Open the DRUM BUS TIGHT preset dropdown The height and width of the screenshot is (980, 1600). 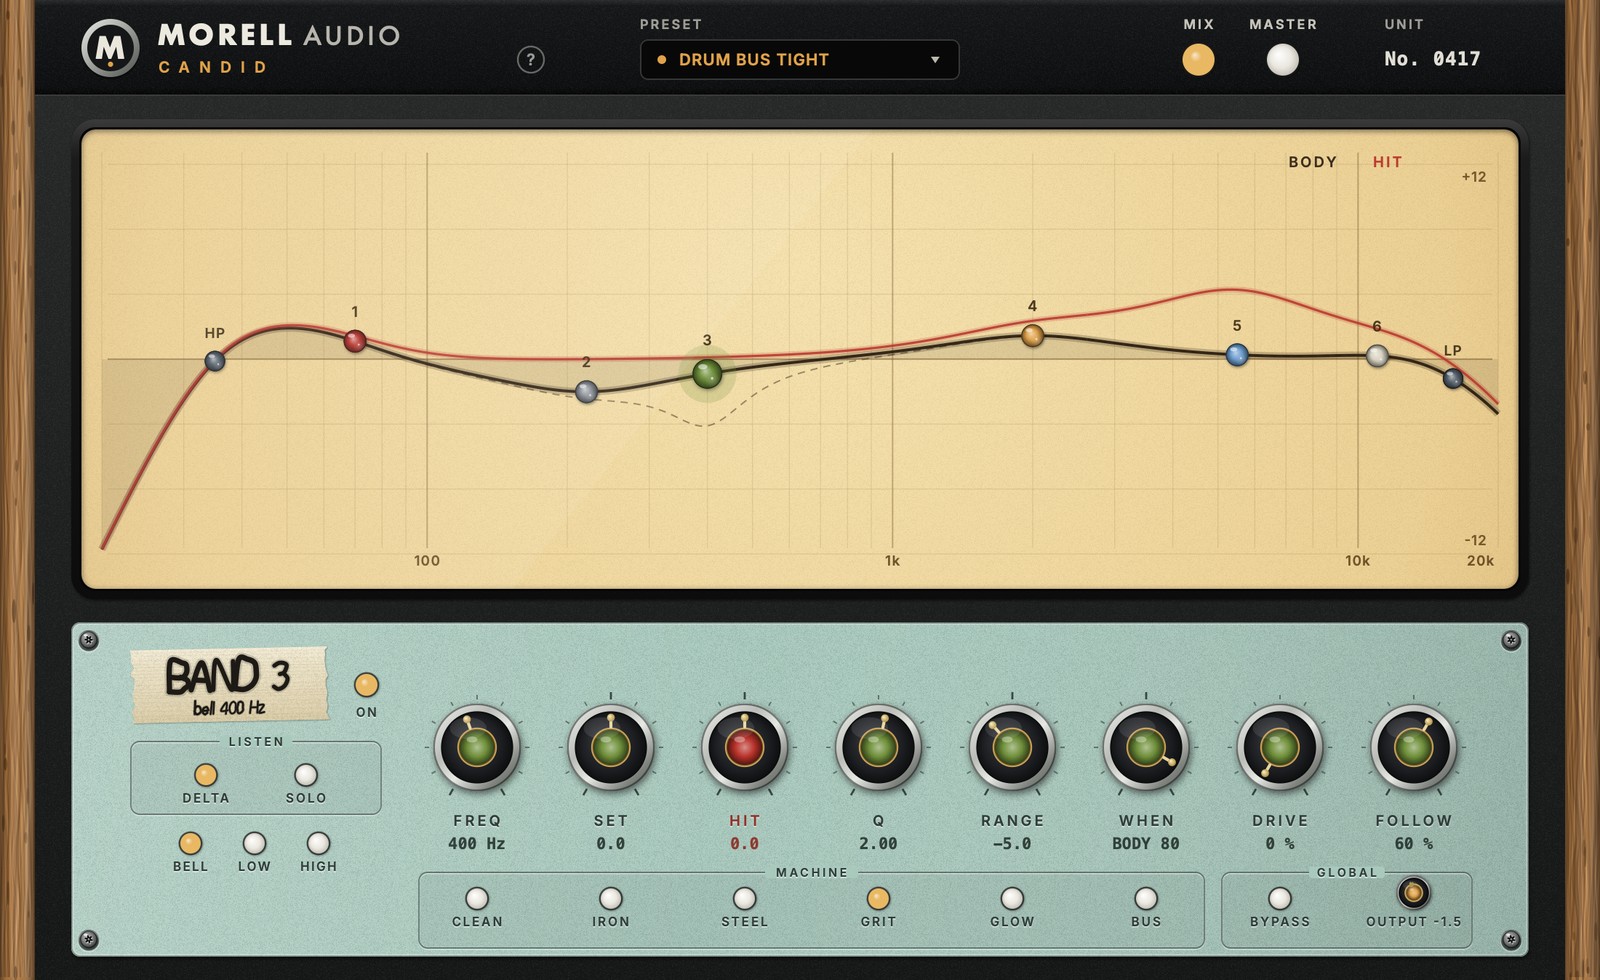point(800,60)
